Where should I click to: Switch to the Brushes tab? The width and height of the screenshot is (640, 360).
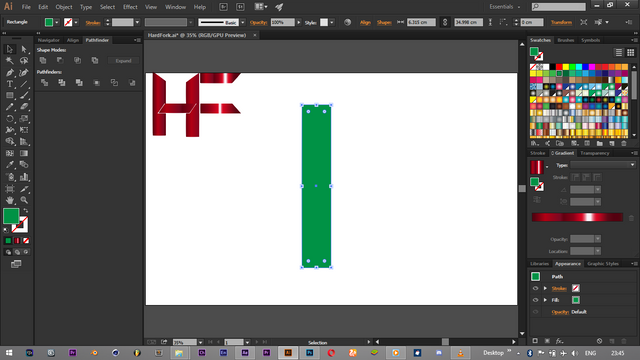(x=566, y=40)
